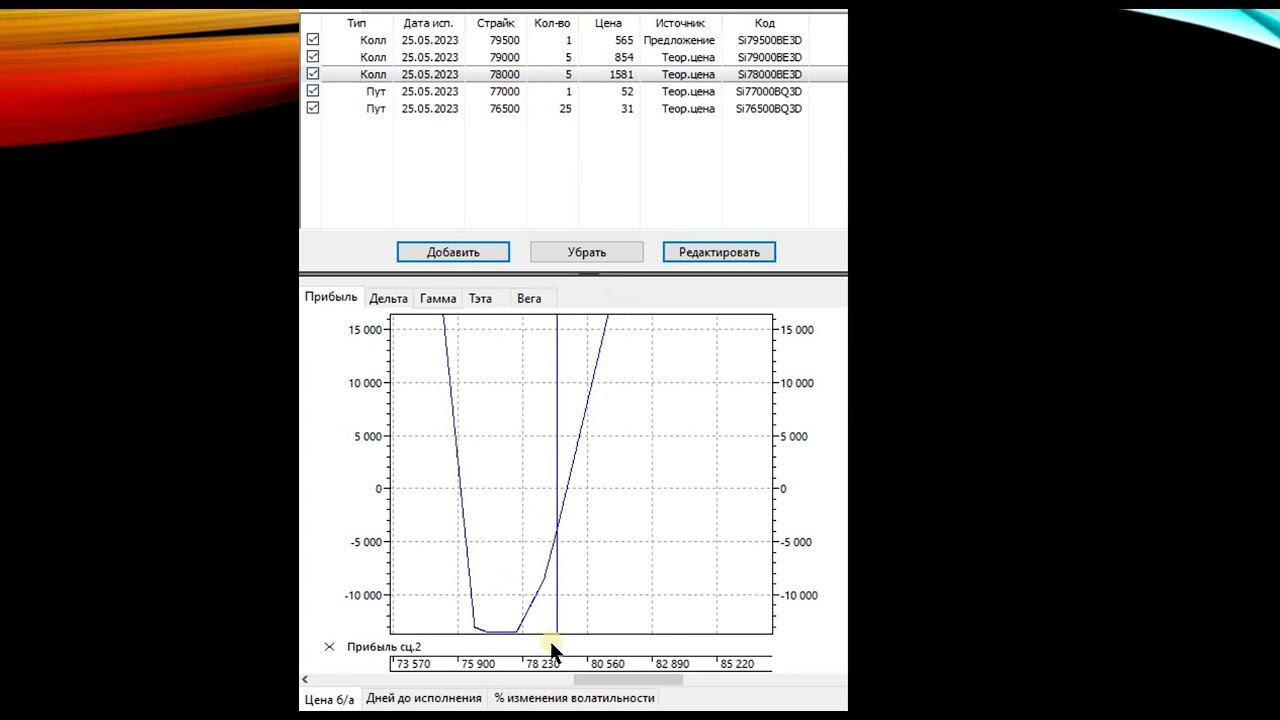Viewport: 1280px width, 720px height.
Task: Sort by the Страйк column header
Action: [496, 23]
